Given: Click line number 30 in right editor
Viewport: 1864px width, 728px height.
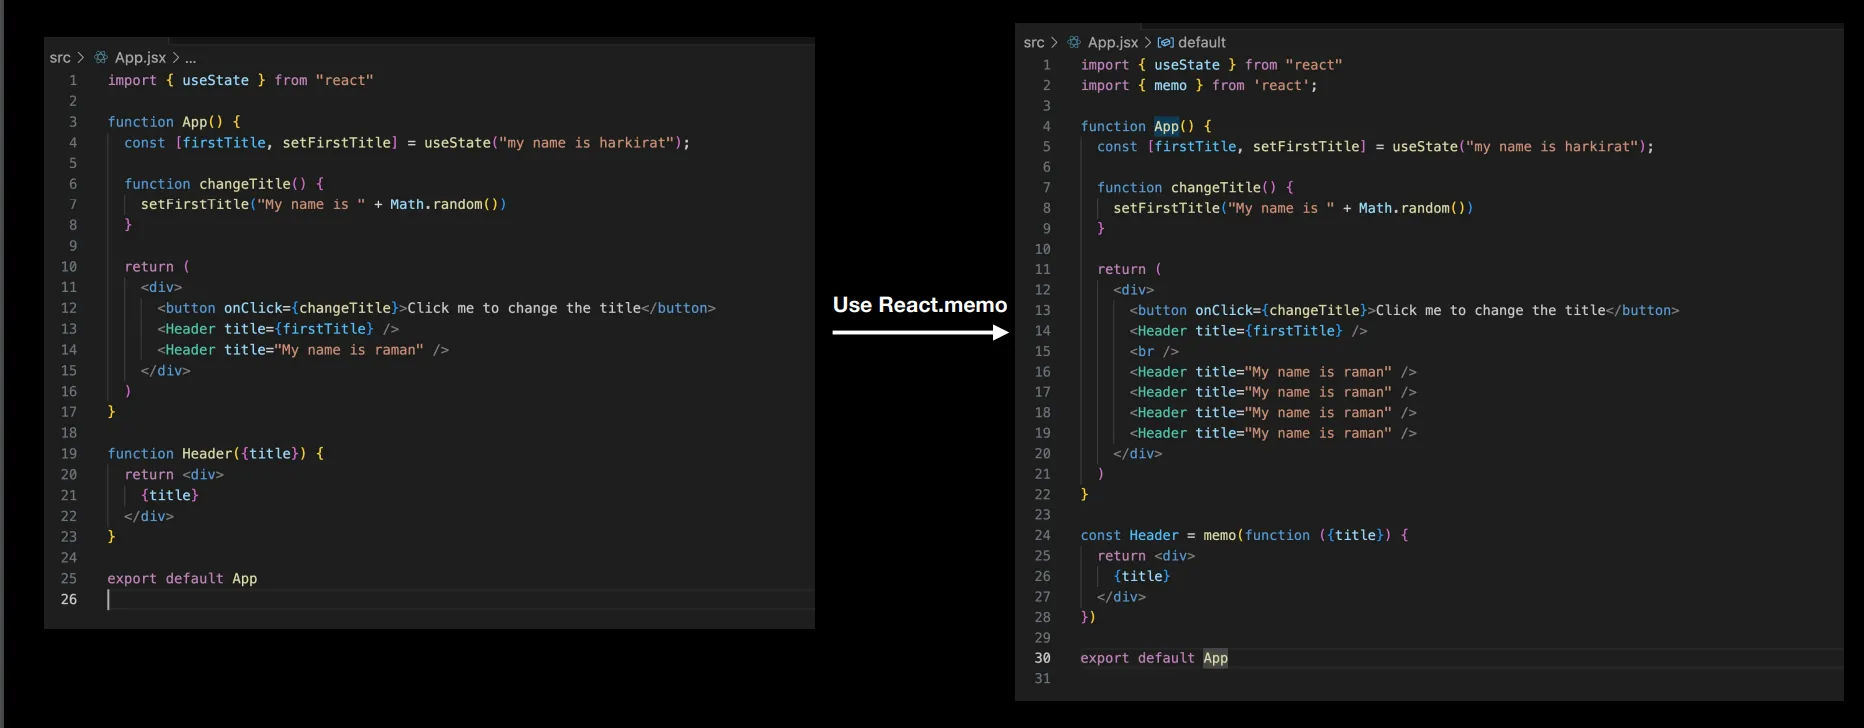Looking at the screenshot, I should tap(1042, 658).
